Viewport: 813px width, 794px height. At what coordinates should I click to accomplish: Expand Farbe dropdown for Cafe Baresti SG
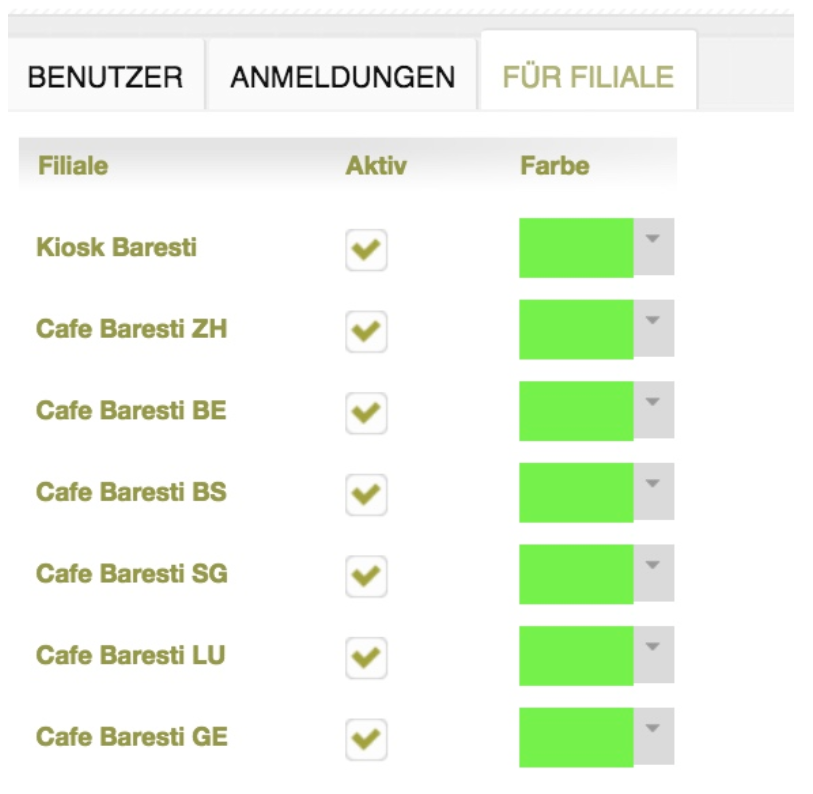pos(653,573)
